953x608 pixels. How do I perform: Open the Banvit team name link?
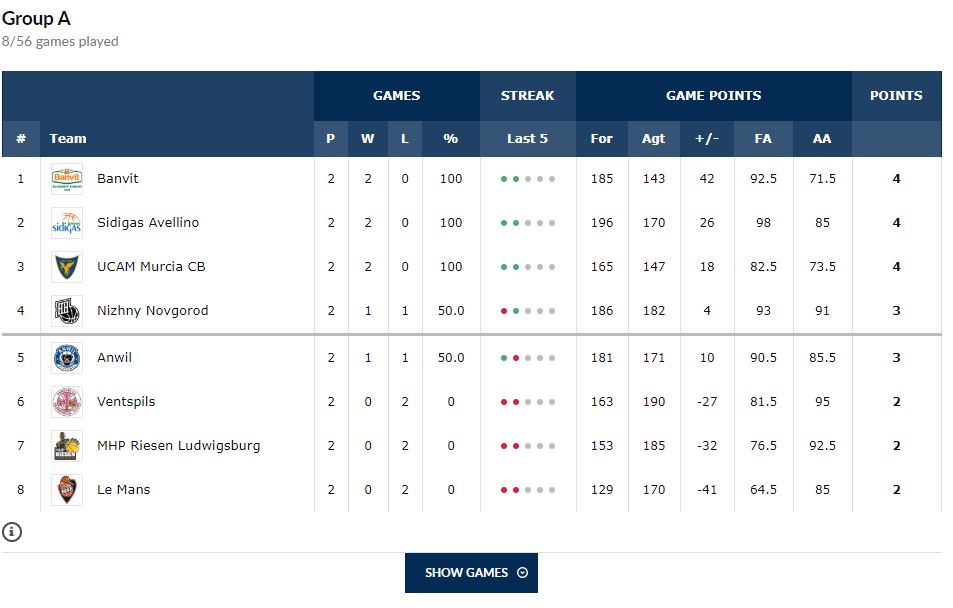pos(118,179)
